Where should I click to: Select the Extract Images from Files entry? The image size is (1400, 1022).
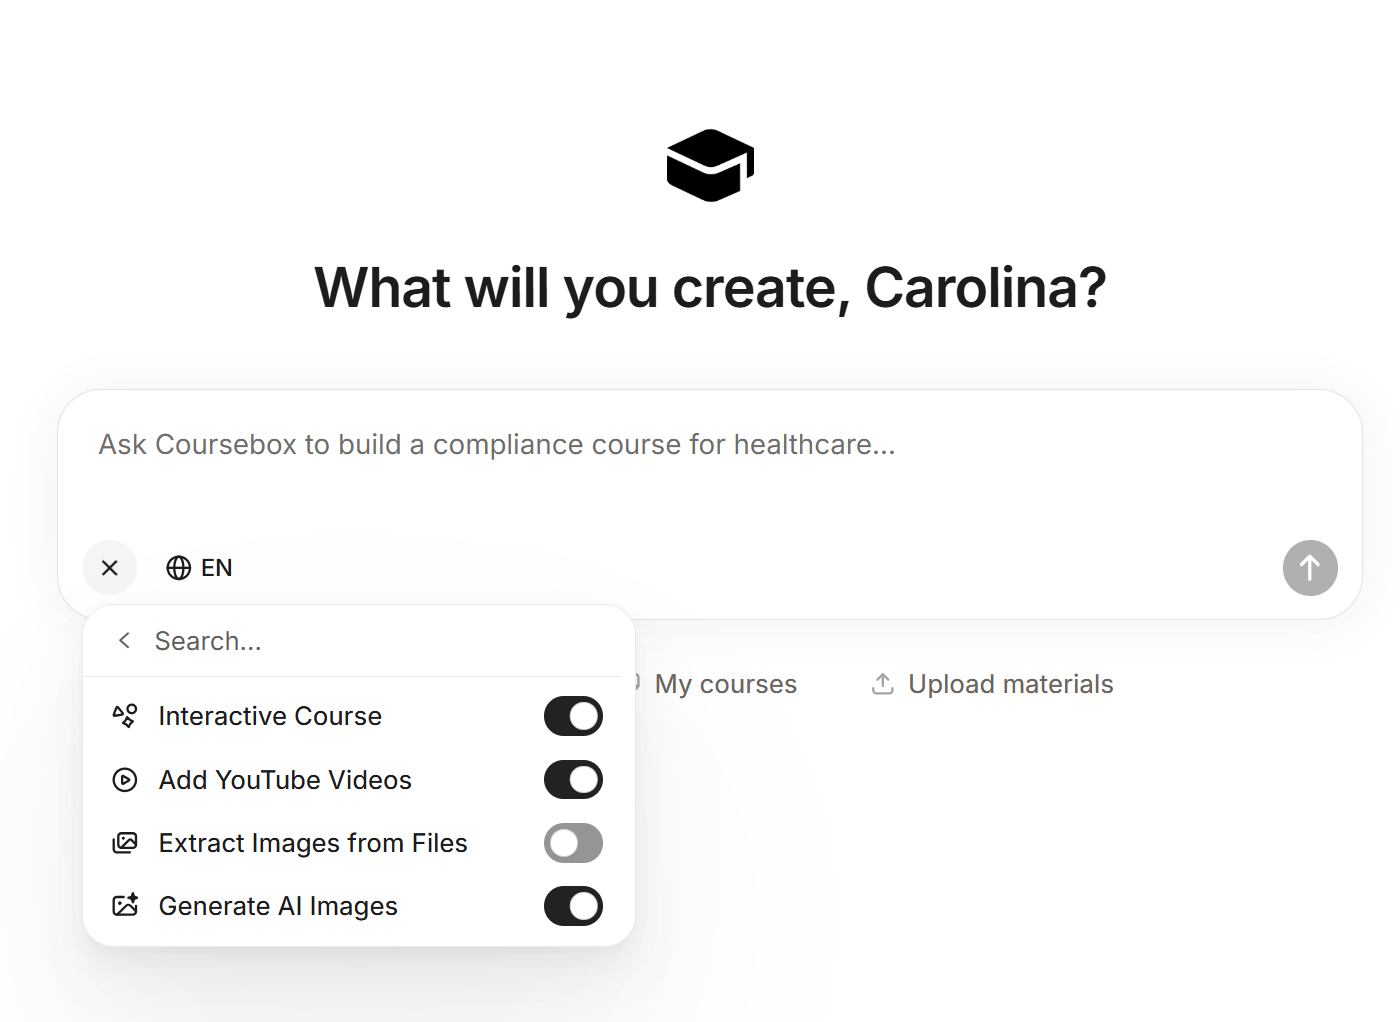[313, 843]
